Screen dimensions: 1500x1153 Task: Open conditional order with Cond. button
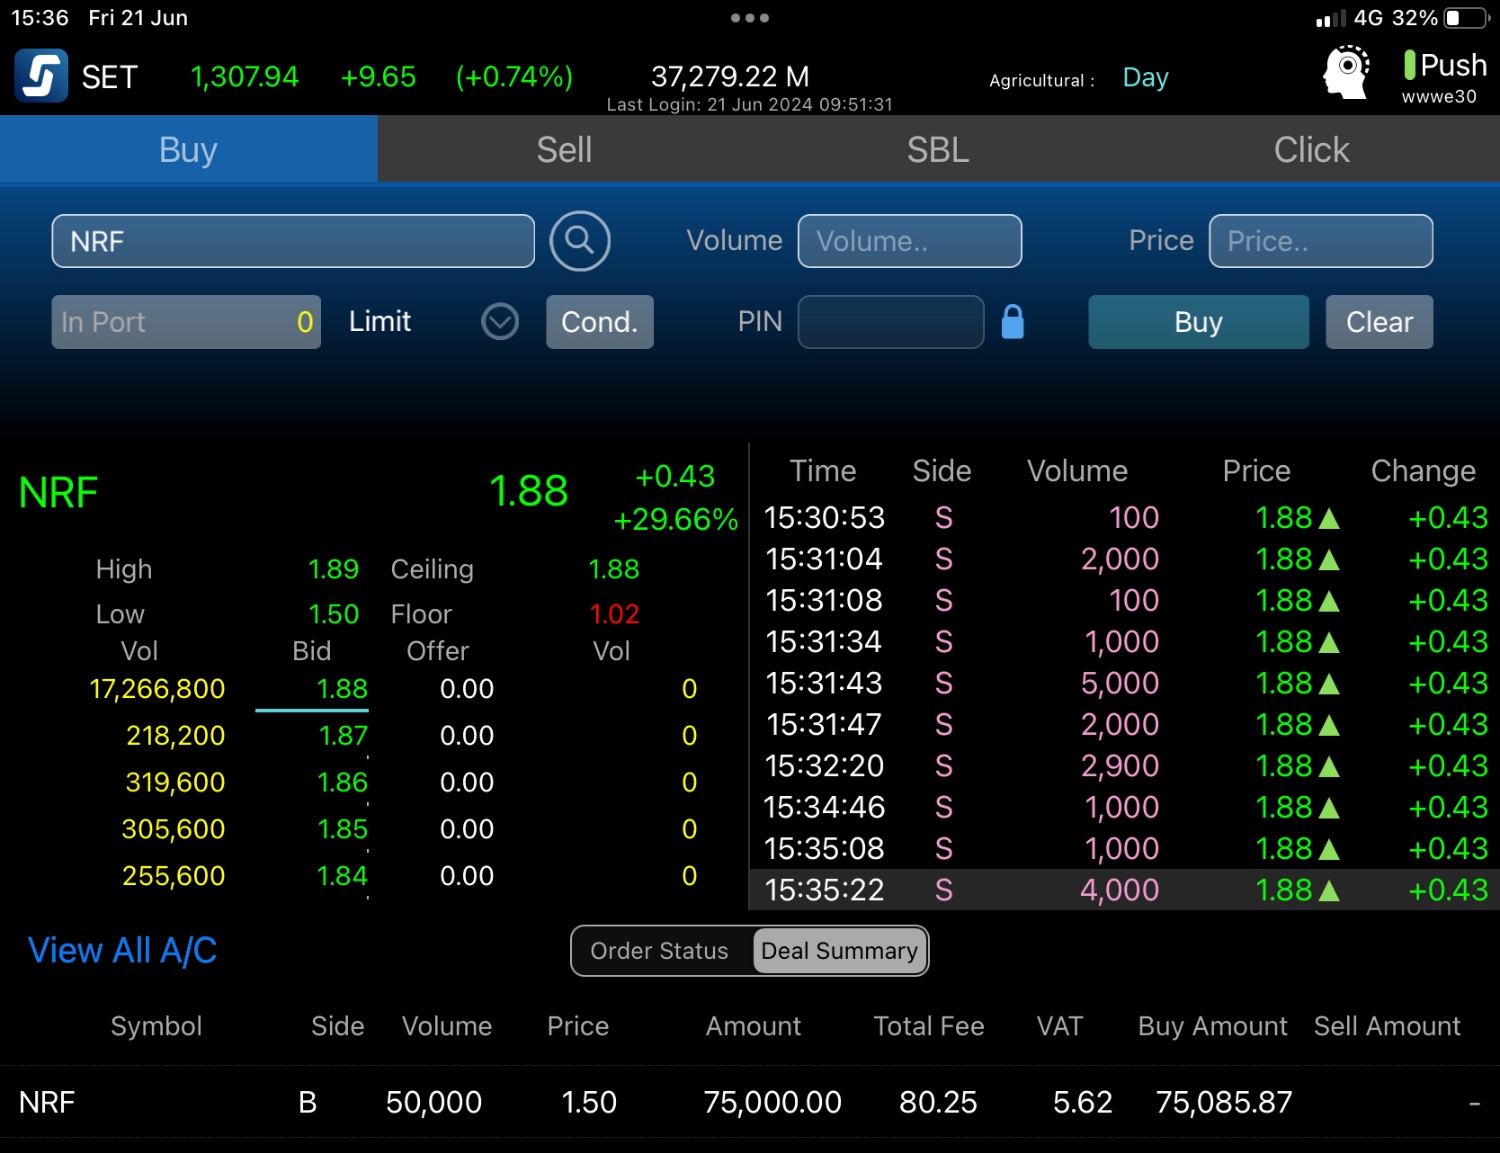tap(600, 322)
